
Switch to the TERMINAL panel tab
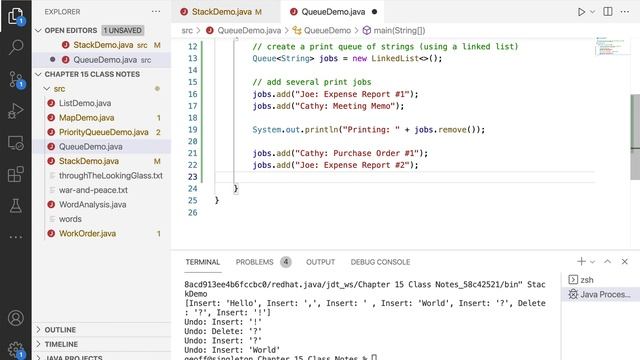(x=202, y=262)
